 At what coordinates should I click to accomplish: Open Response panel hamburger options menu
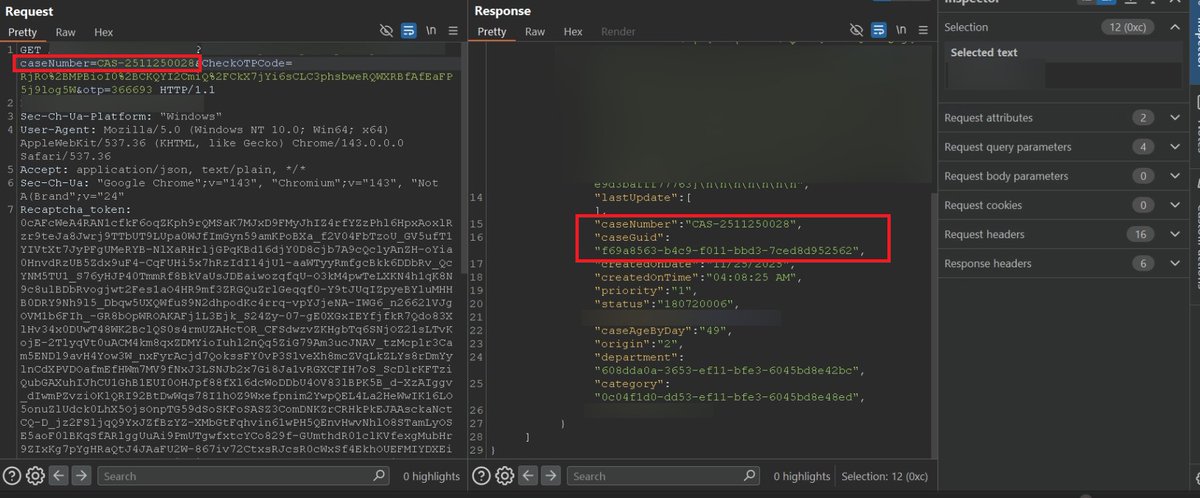[925, 32]
